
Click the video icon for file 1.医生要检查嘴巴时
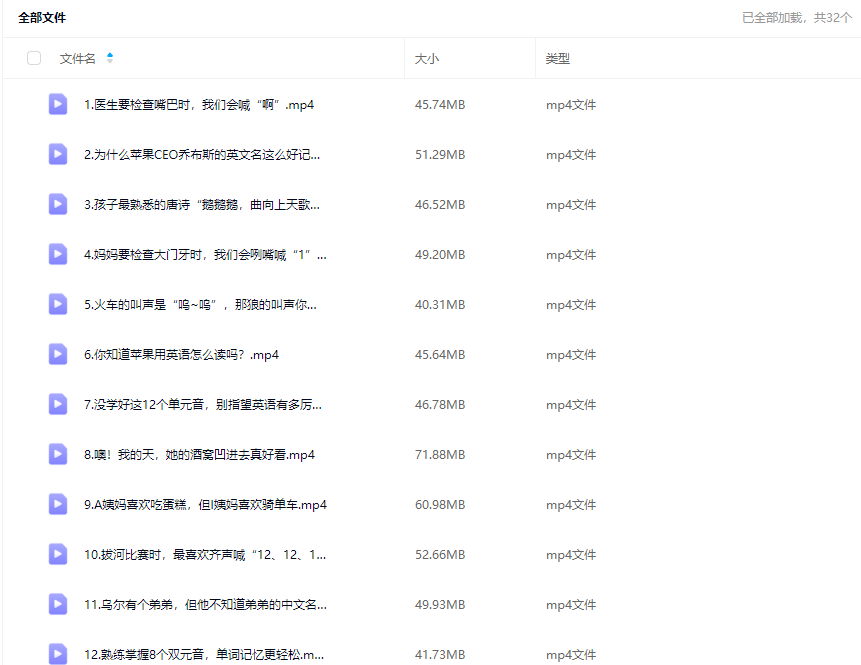(x=58, y=104)
